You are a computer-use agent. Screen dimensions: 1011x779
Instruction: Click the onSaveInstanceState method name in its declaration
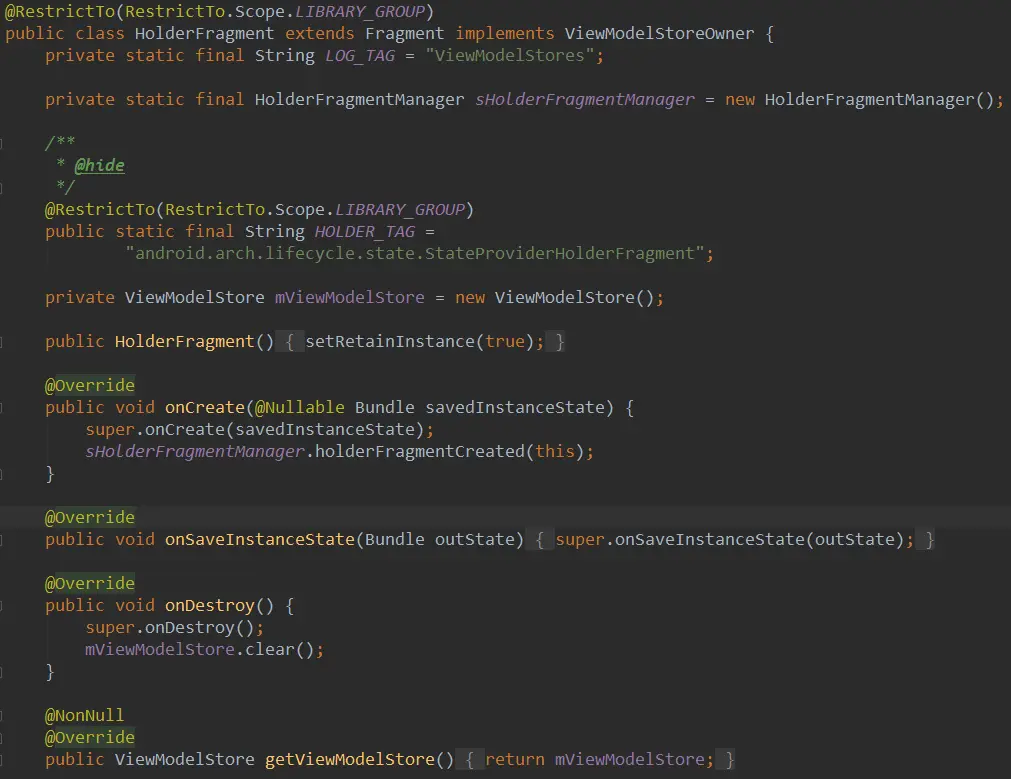click(260, 539)
